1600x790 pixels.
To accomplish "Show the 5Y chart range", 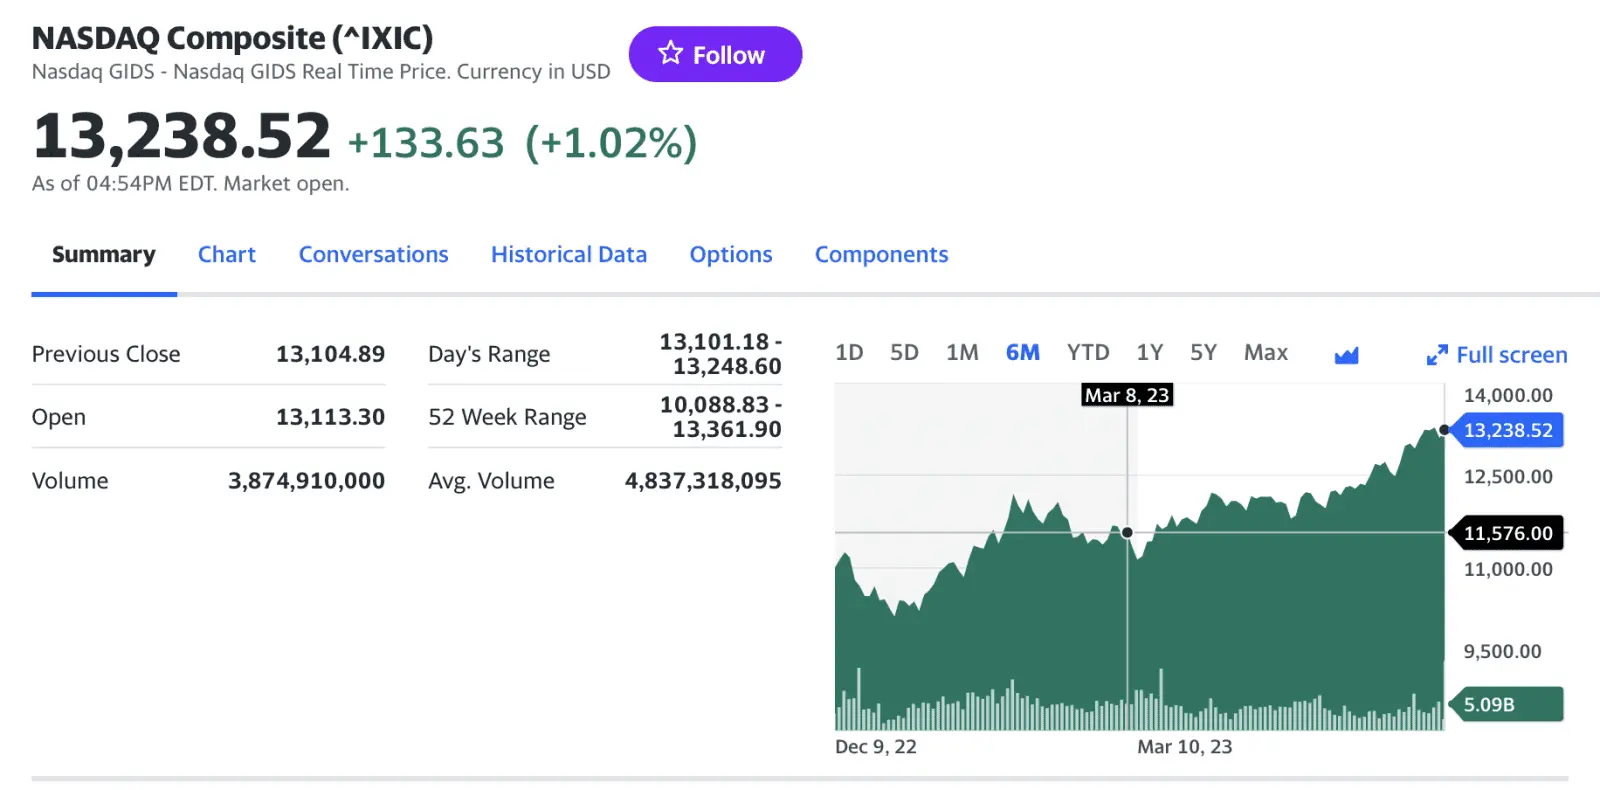I will (1203, 353).
